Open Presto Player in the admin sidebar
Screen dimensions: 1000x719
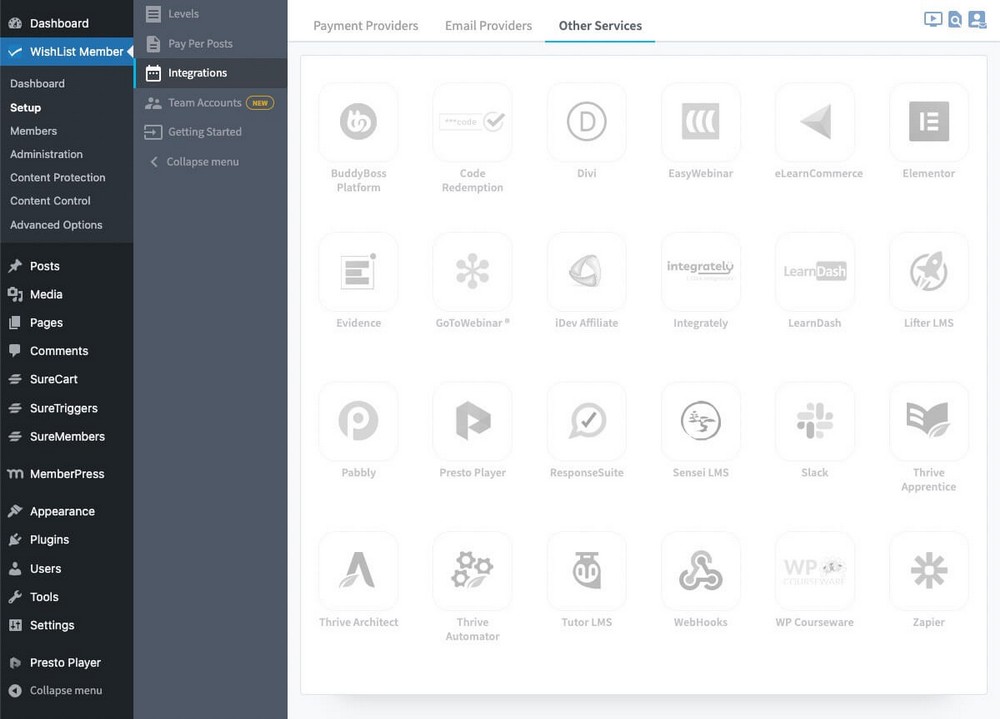click(x=66, y=662)
